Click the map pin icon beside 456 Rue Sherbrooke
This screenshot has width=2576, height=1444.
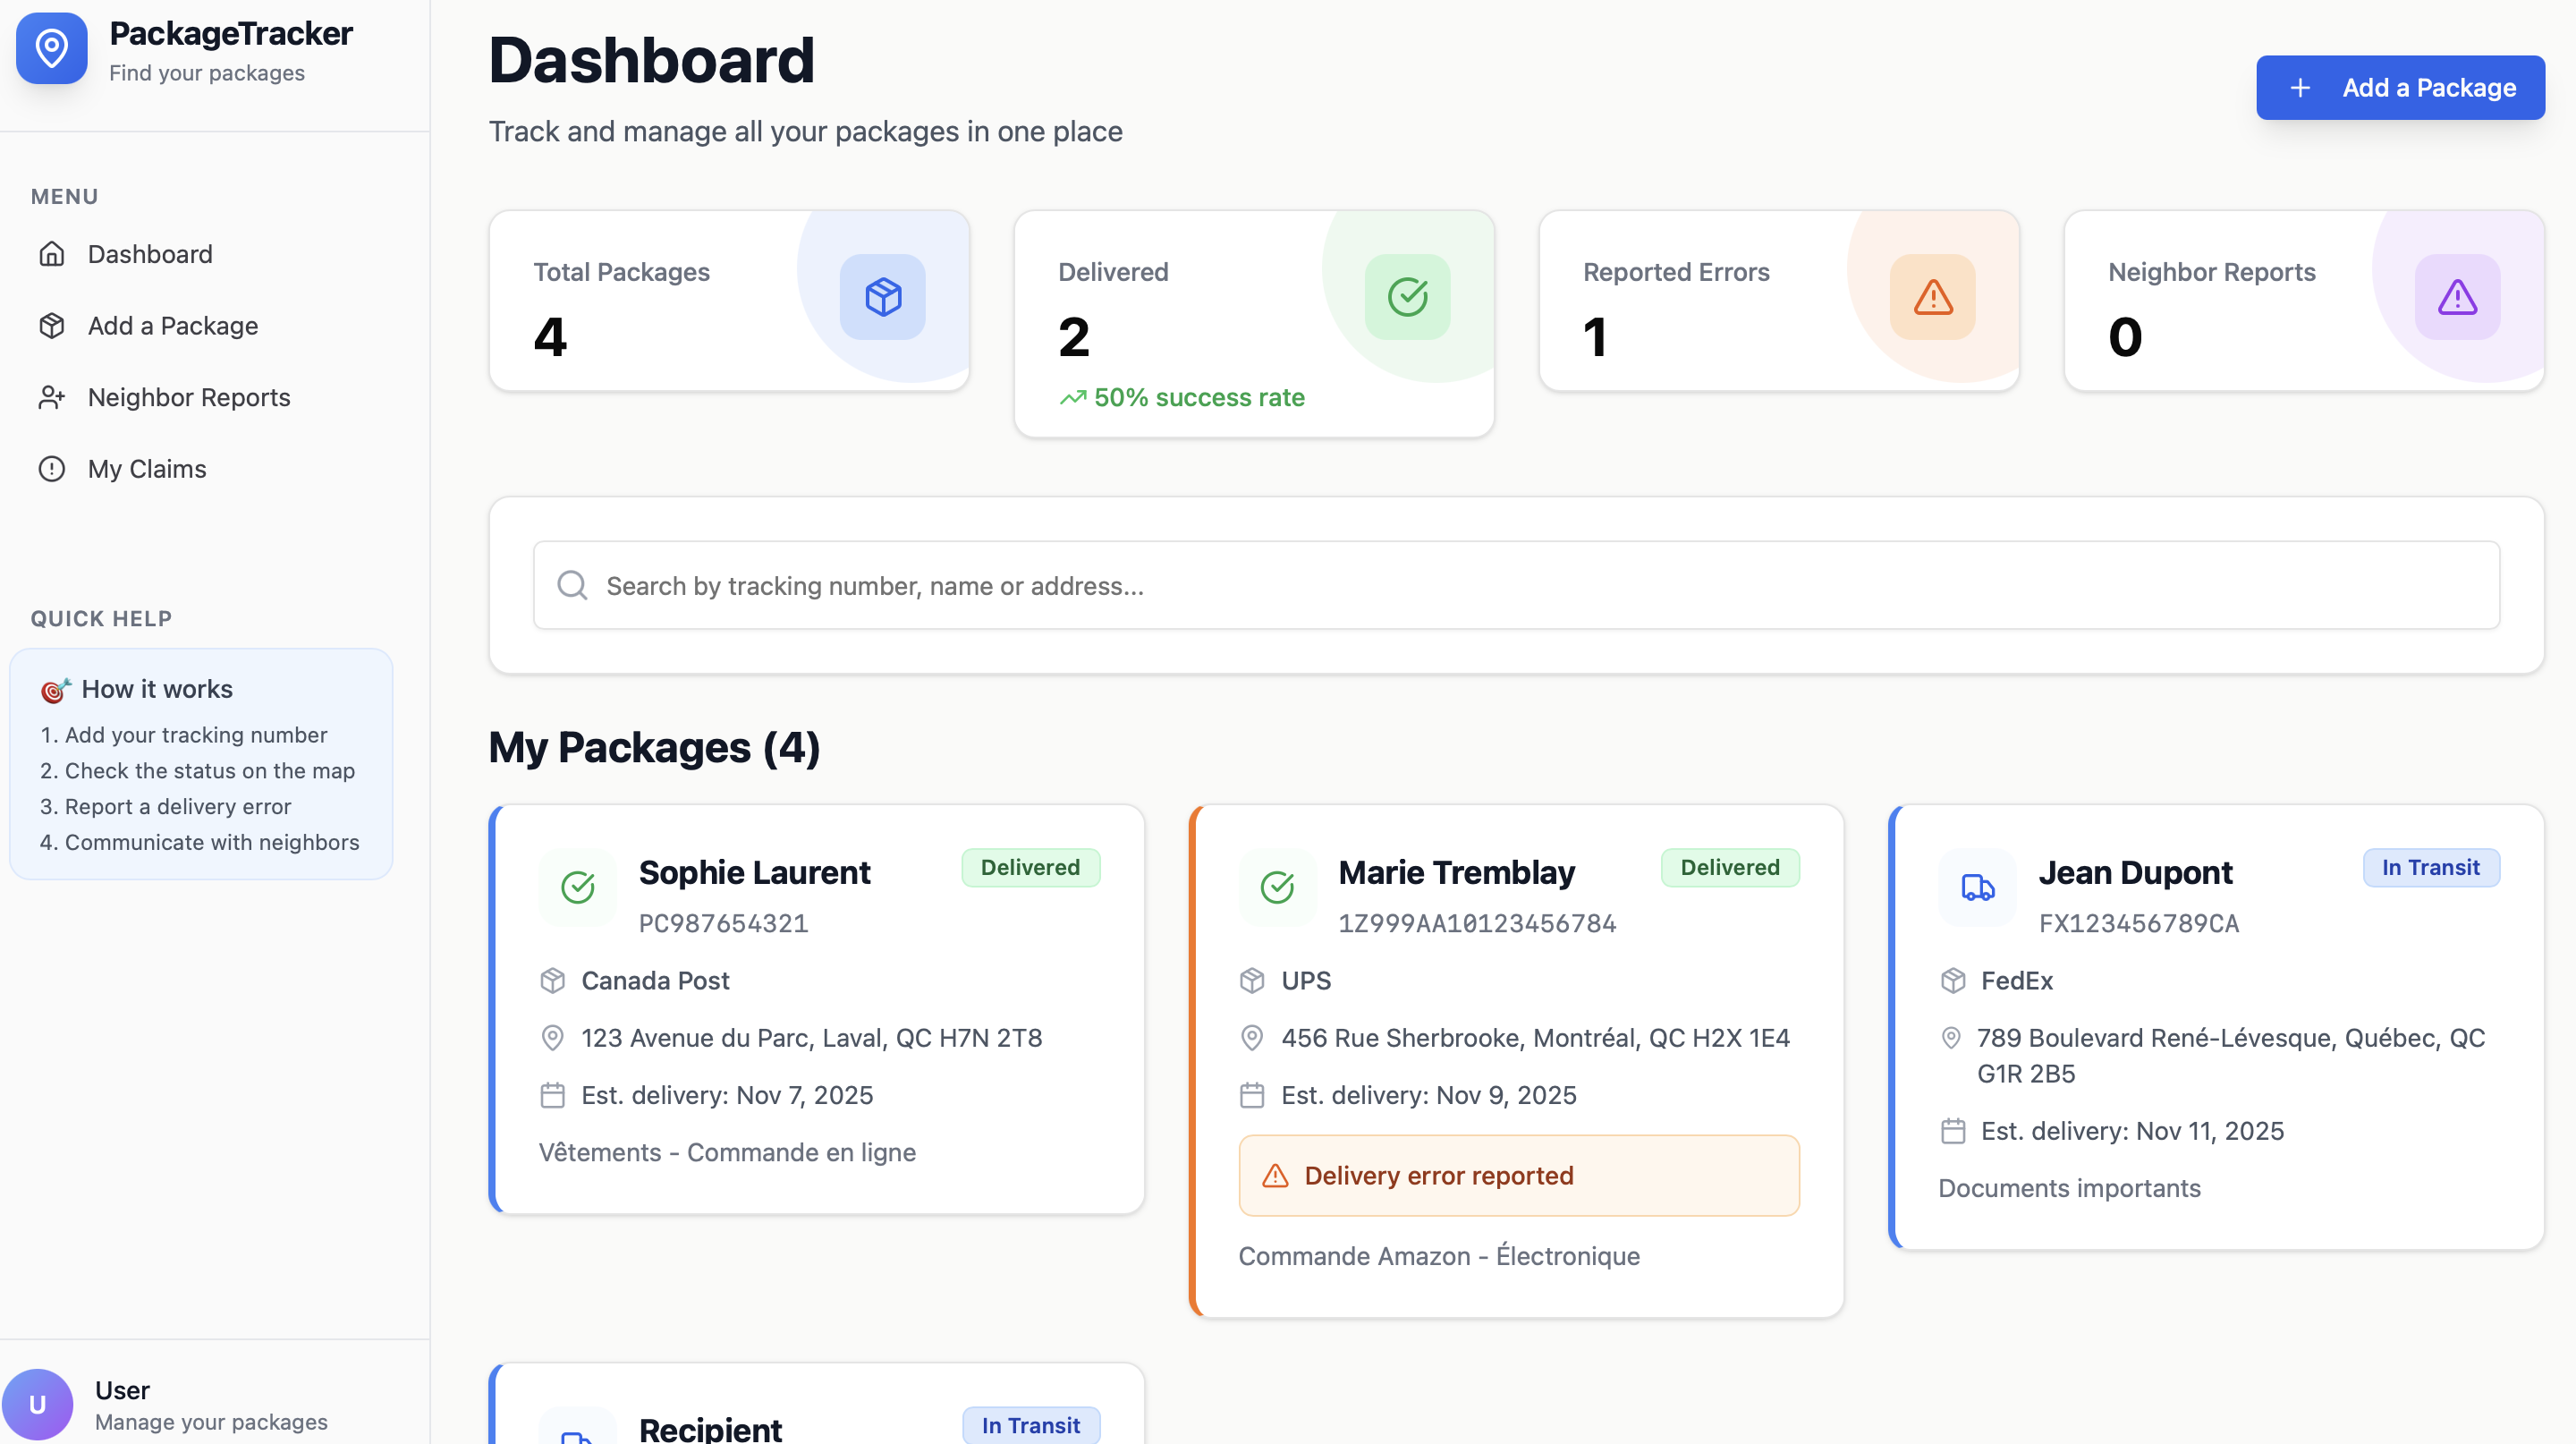1252,1038
